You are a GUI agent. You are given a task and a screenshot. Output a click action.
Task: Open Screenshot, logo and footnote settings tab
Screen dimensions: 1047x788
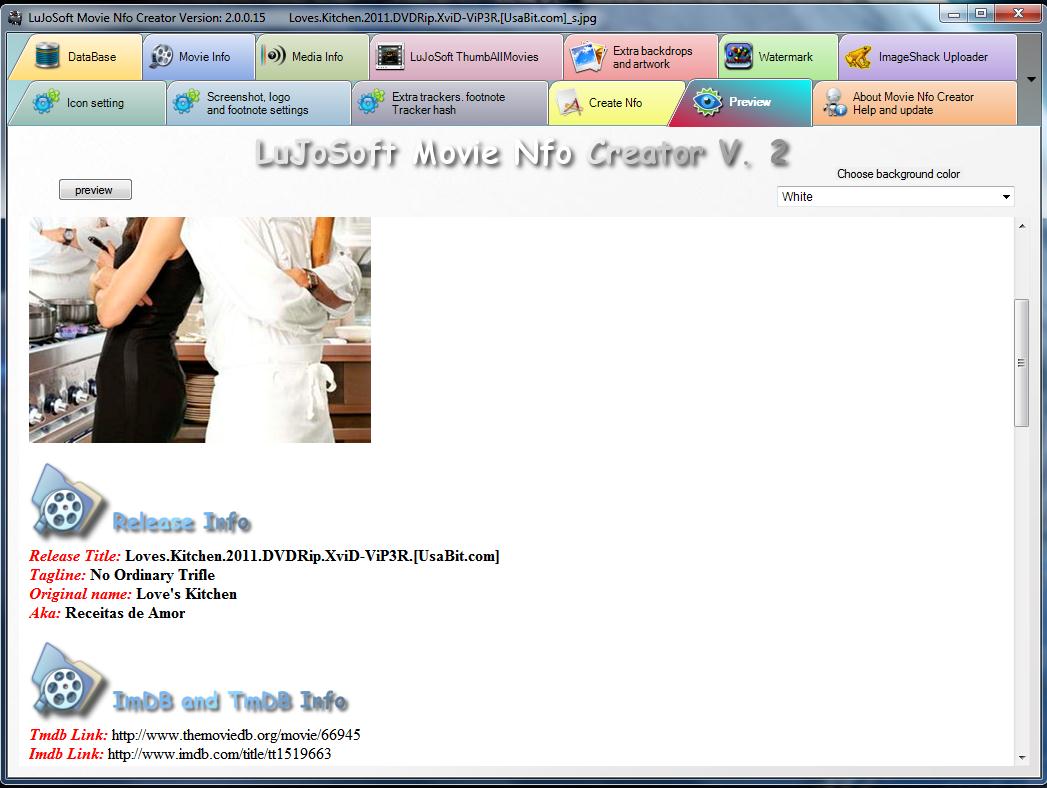point(258,103)
